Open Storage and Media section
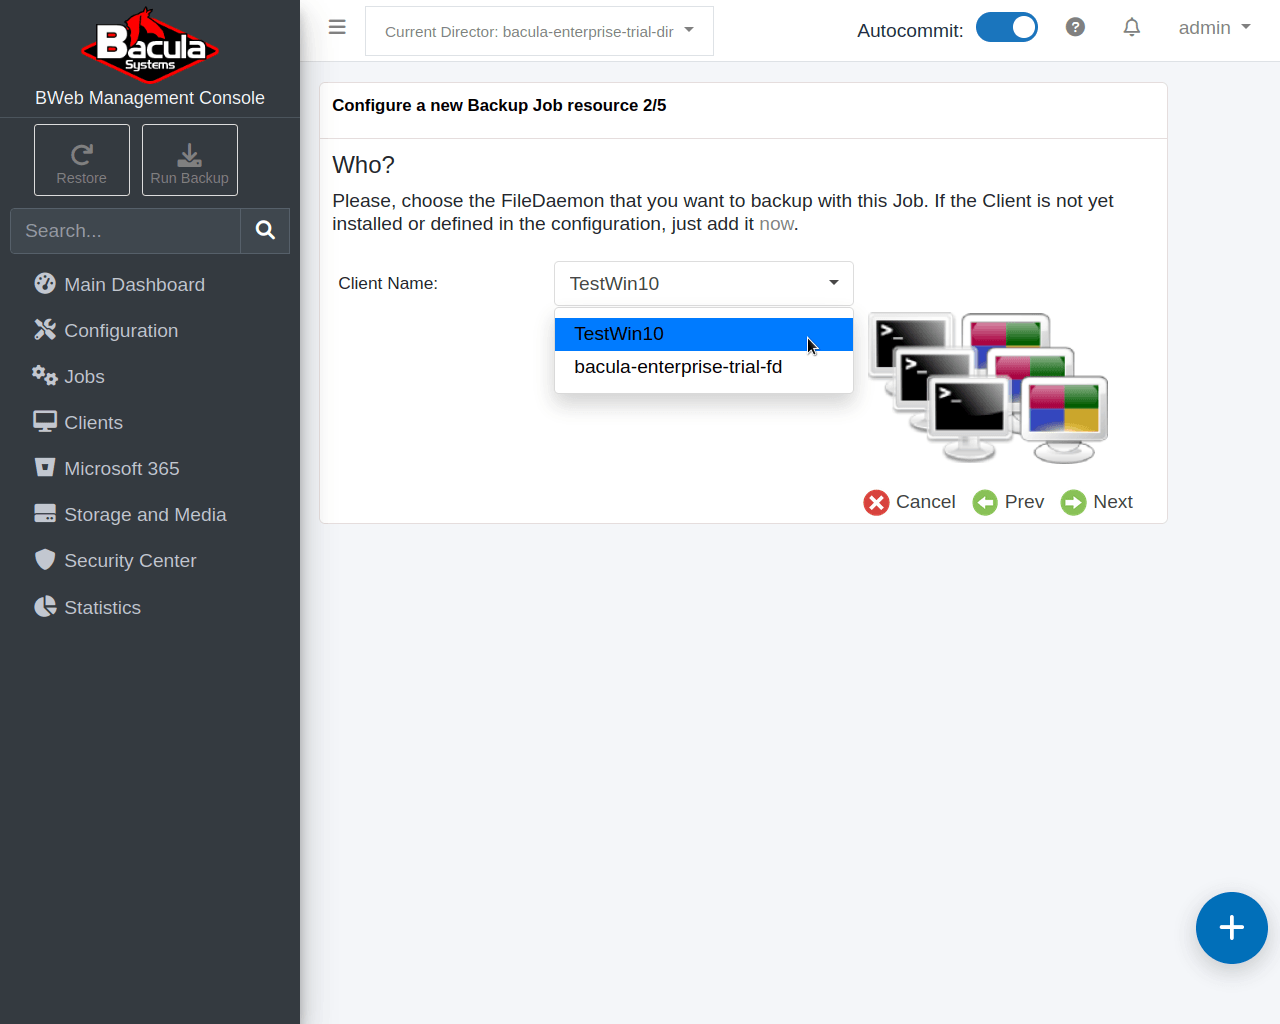The height and width of the screenshot is (1024, 1280). [145, 515]
